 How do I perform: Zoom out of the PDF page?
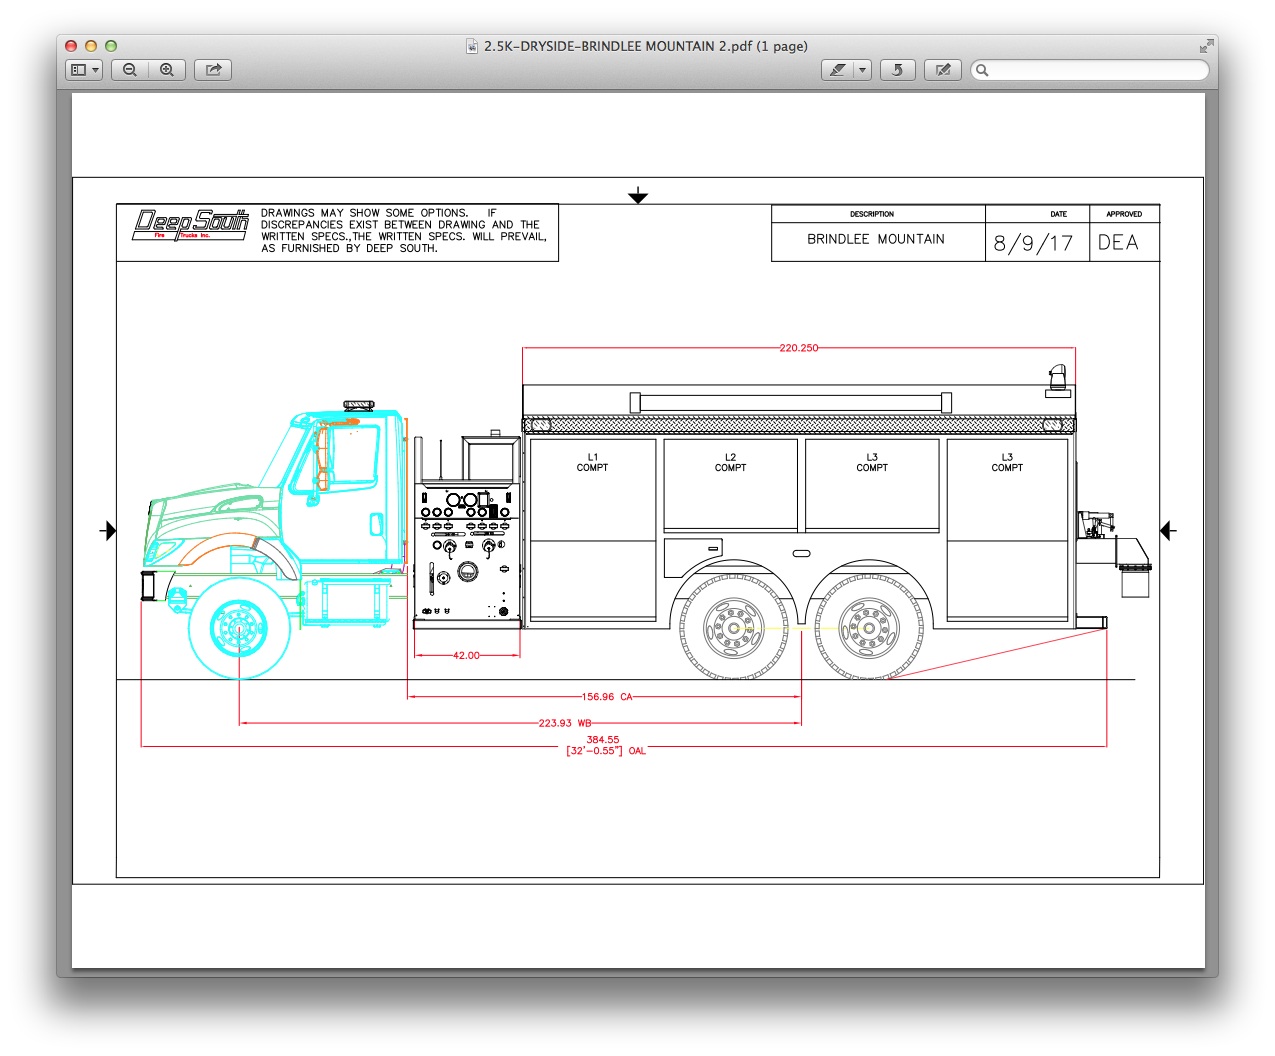click(130, 70)
